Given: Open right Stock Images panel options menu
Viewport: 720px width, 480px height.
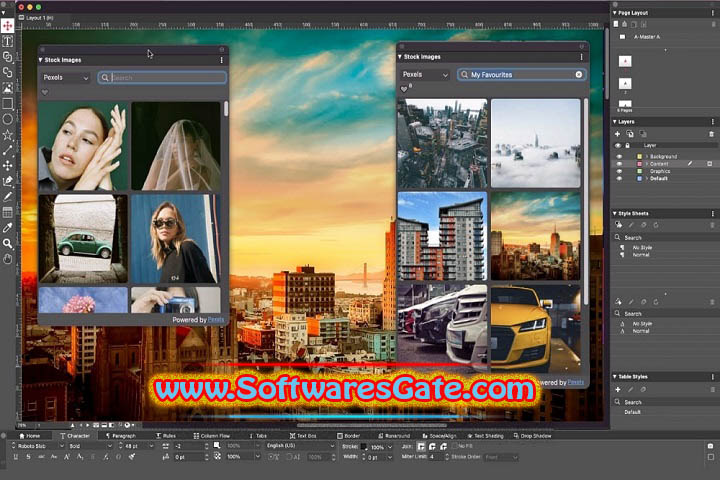Looking at the screenshot, I should click(581, 57).
